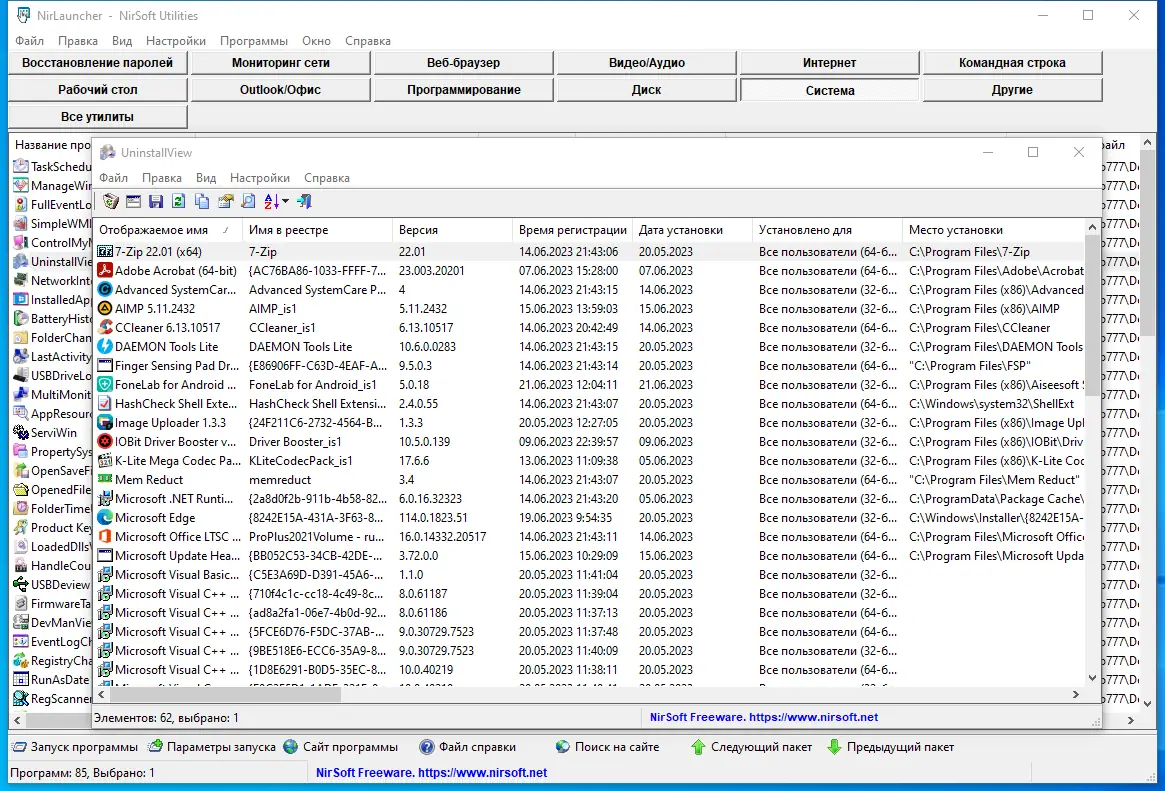Click the IObit Driver Booster row icon
The height and width of the screenshot is (791, 1165).
tap(105, 442)
